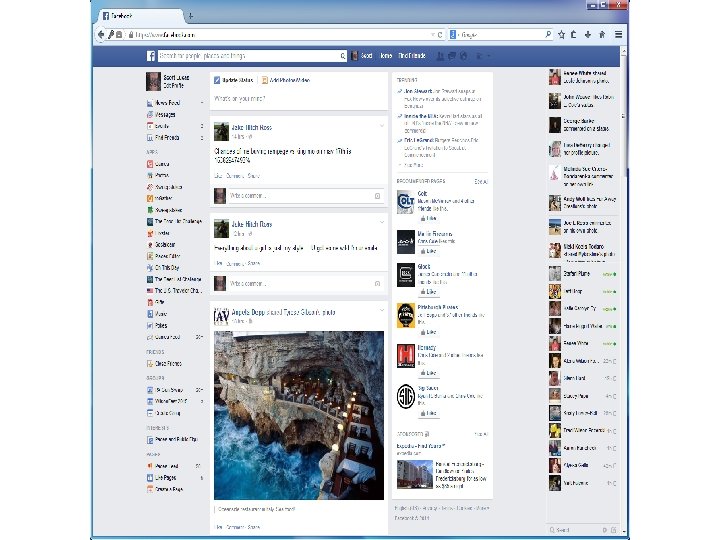Open Messages in left sidebar
720x540 pixels.
tap(161, 114)
